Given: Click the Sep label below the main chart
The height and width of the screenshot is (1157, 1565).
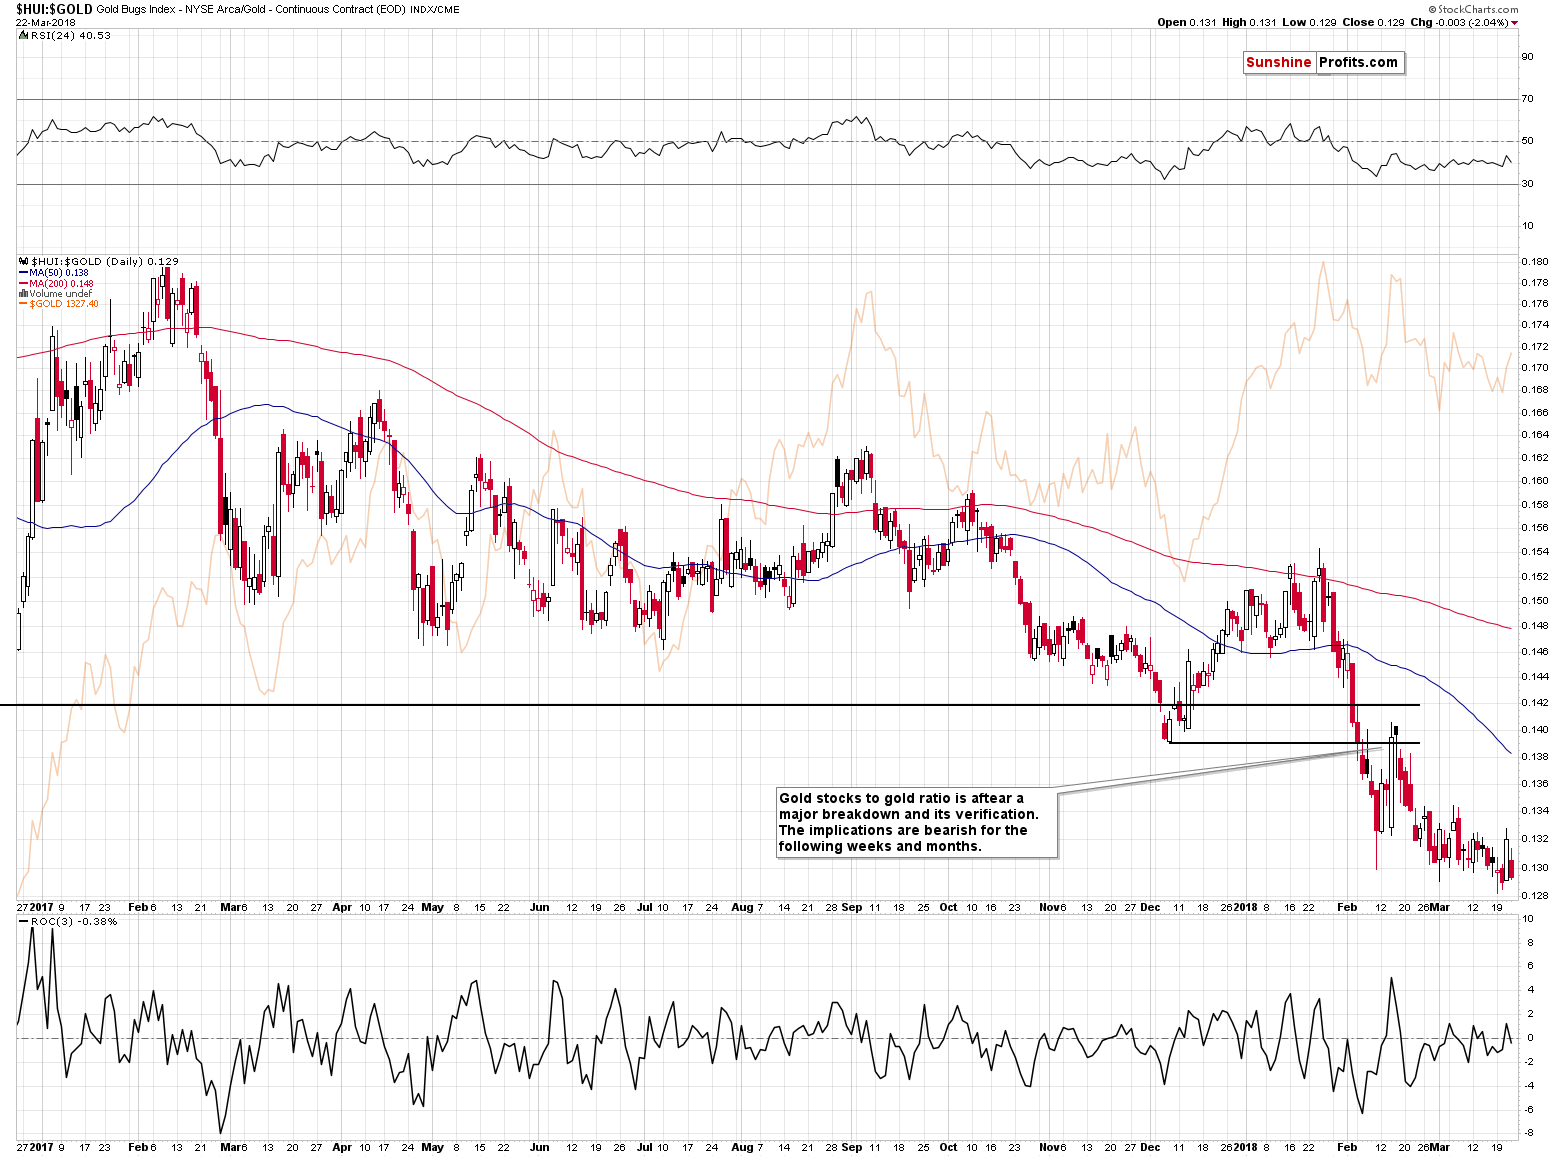Looking at the screenshot, I should point(852,907).
